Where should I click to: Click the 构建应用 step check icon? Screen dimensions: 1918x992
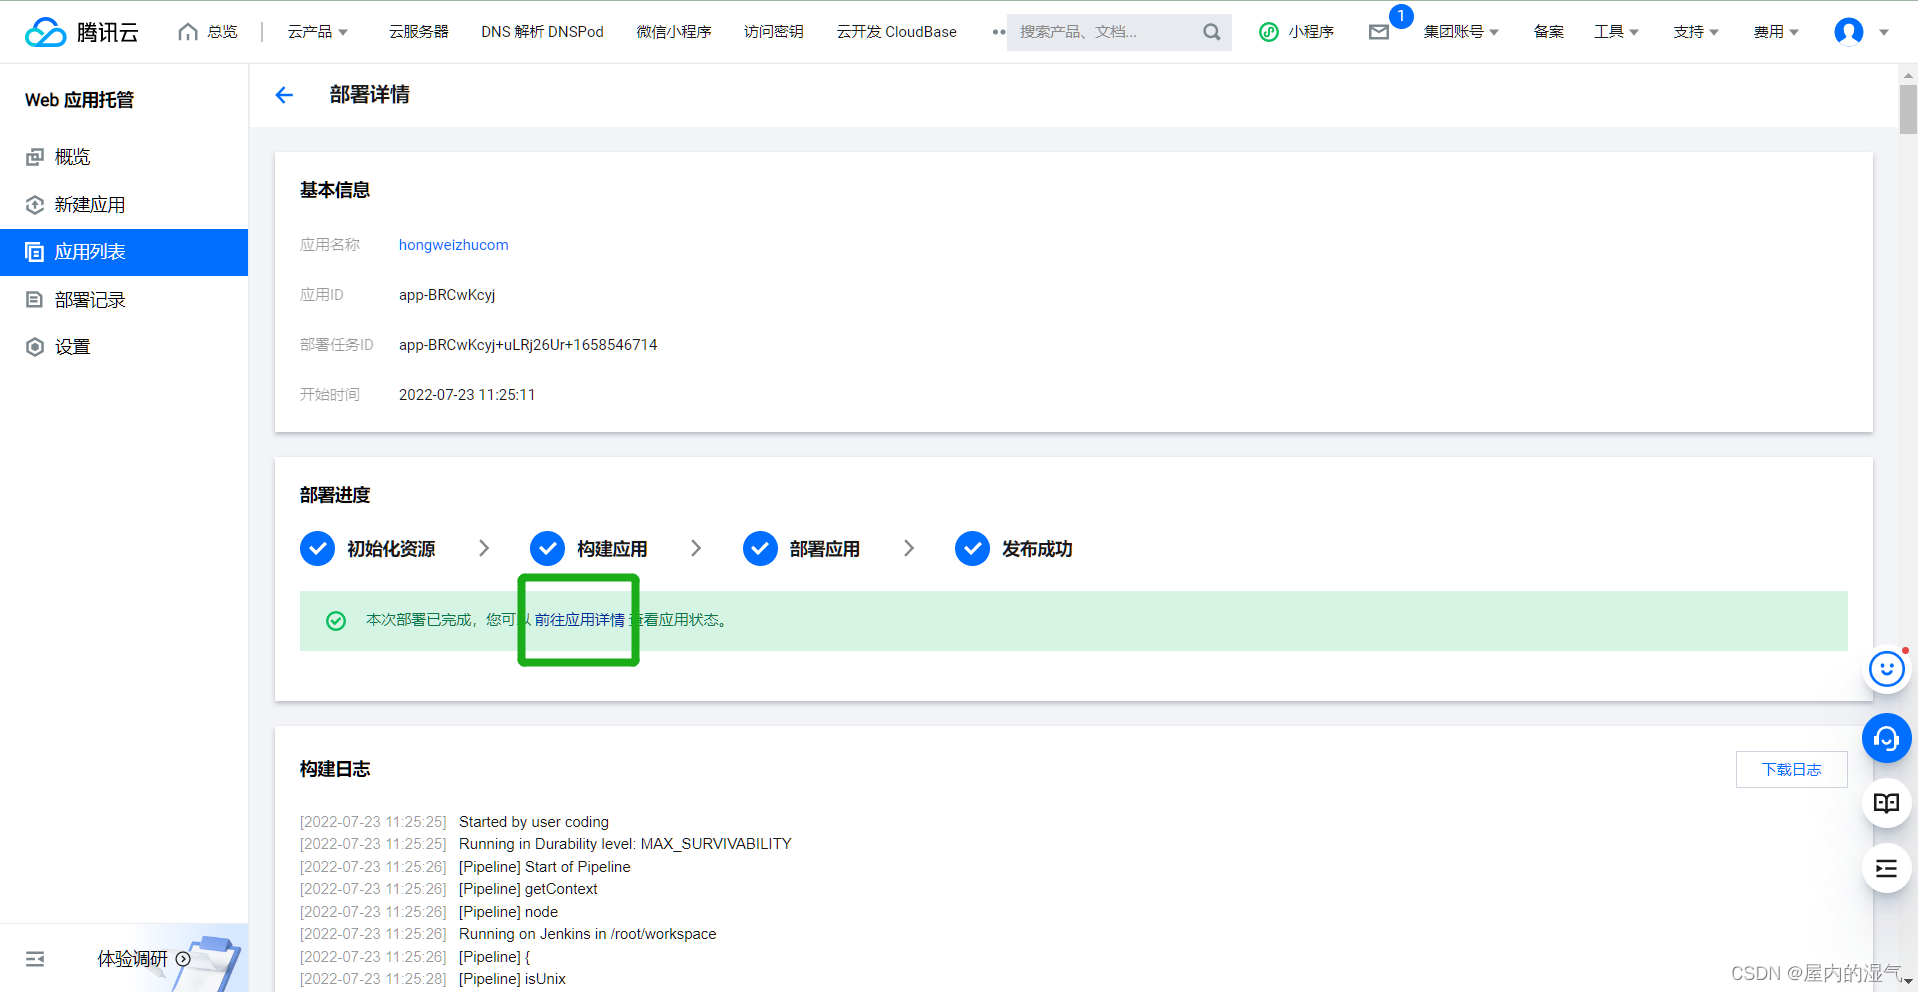pos(547,548)
